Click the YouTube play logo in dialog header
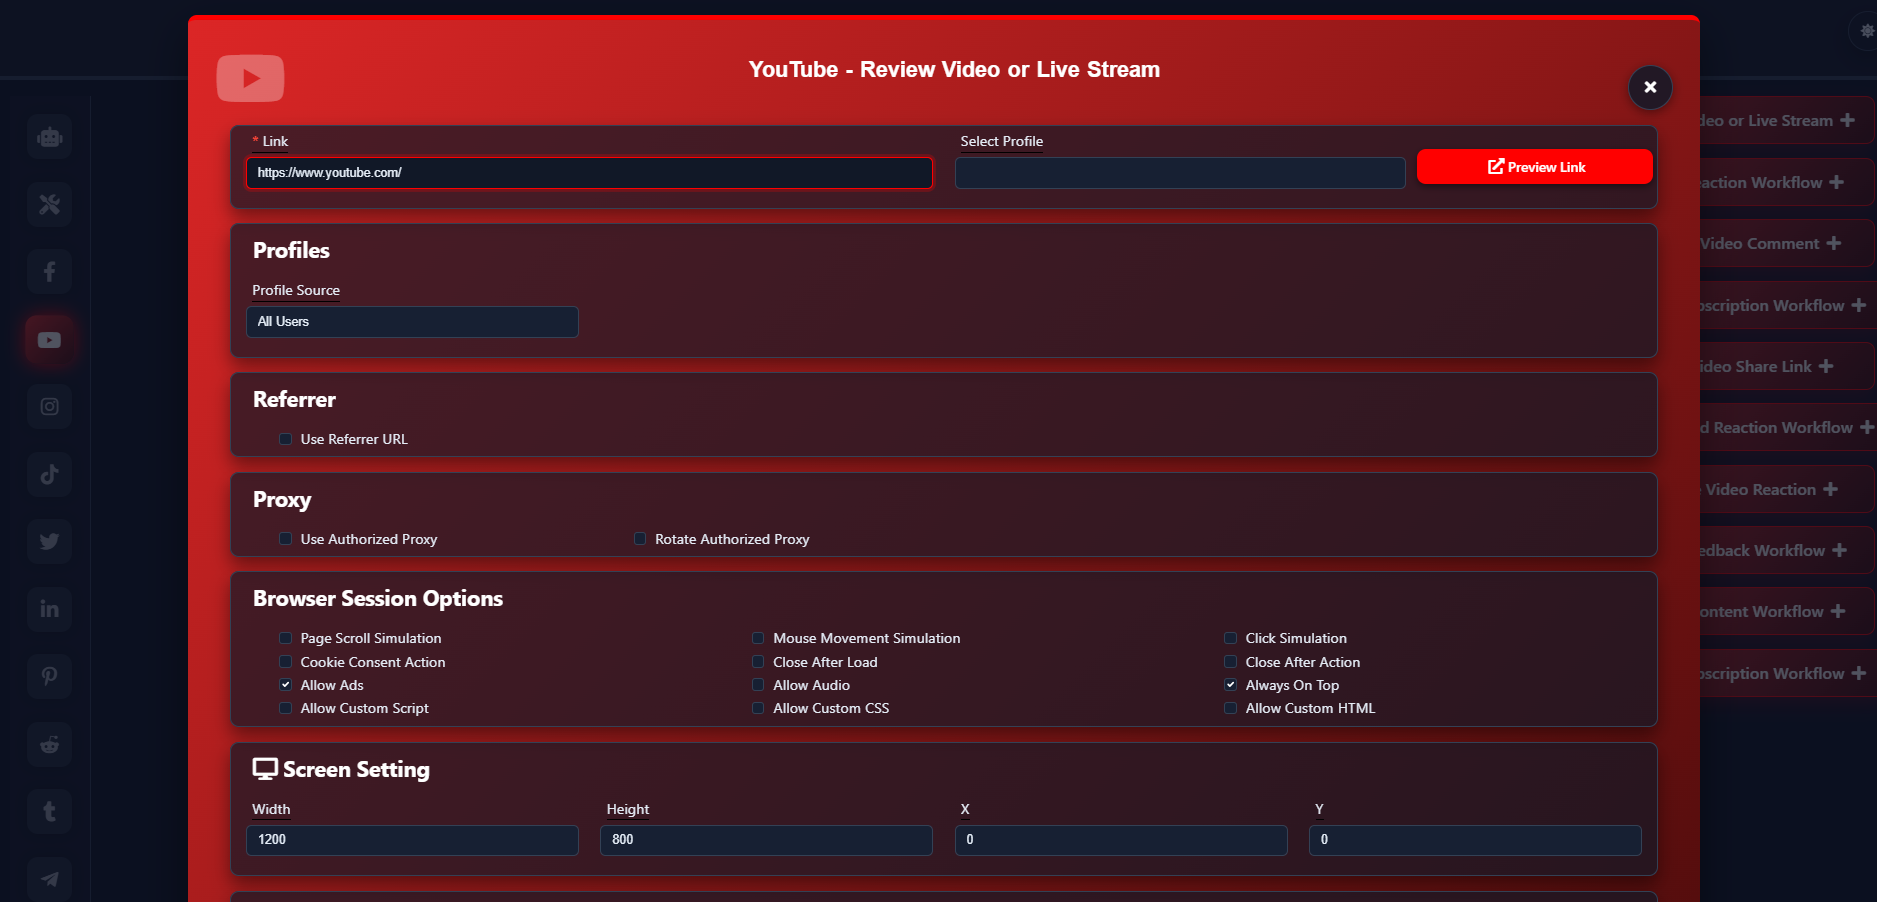 click(250, 78)
